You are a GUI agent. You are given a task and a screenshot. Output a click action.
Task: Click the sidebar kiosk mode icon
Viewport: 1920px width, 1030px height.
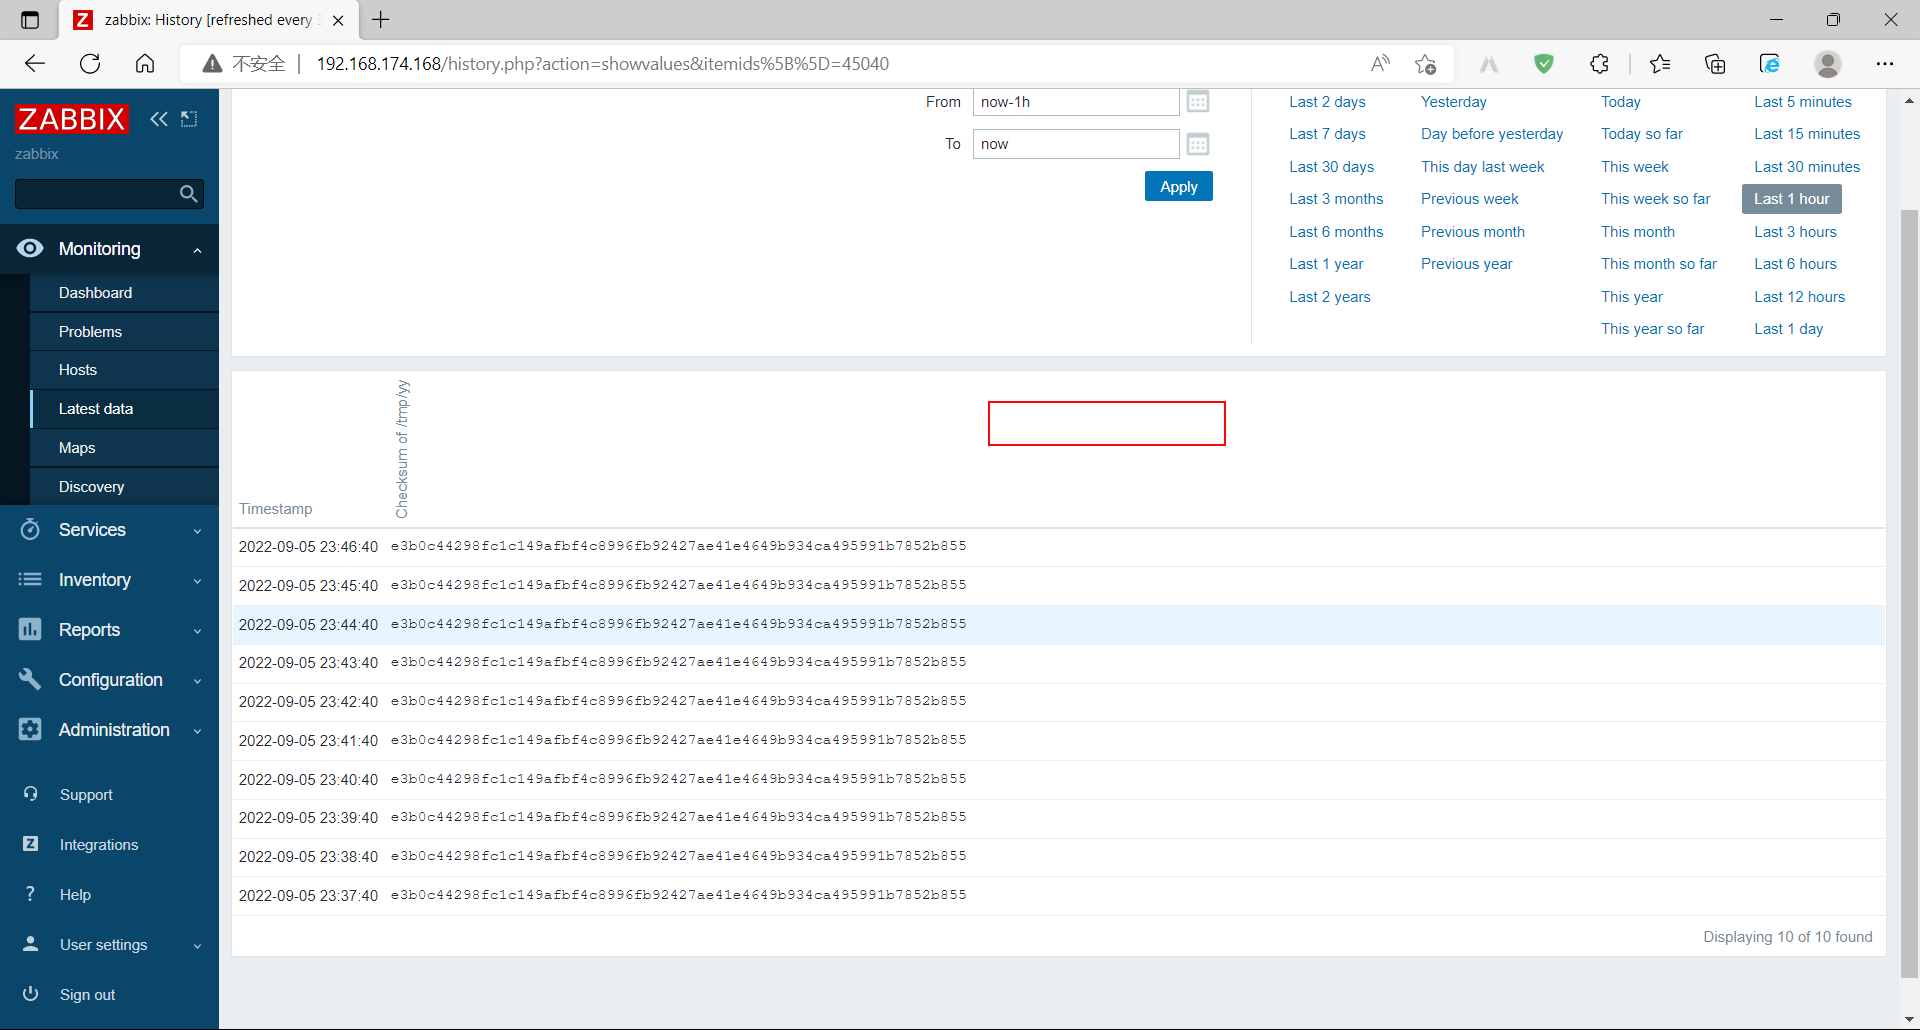tap(189, 119)
